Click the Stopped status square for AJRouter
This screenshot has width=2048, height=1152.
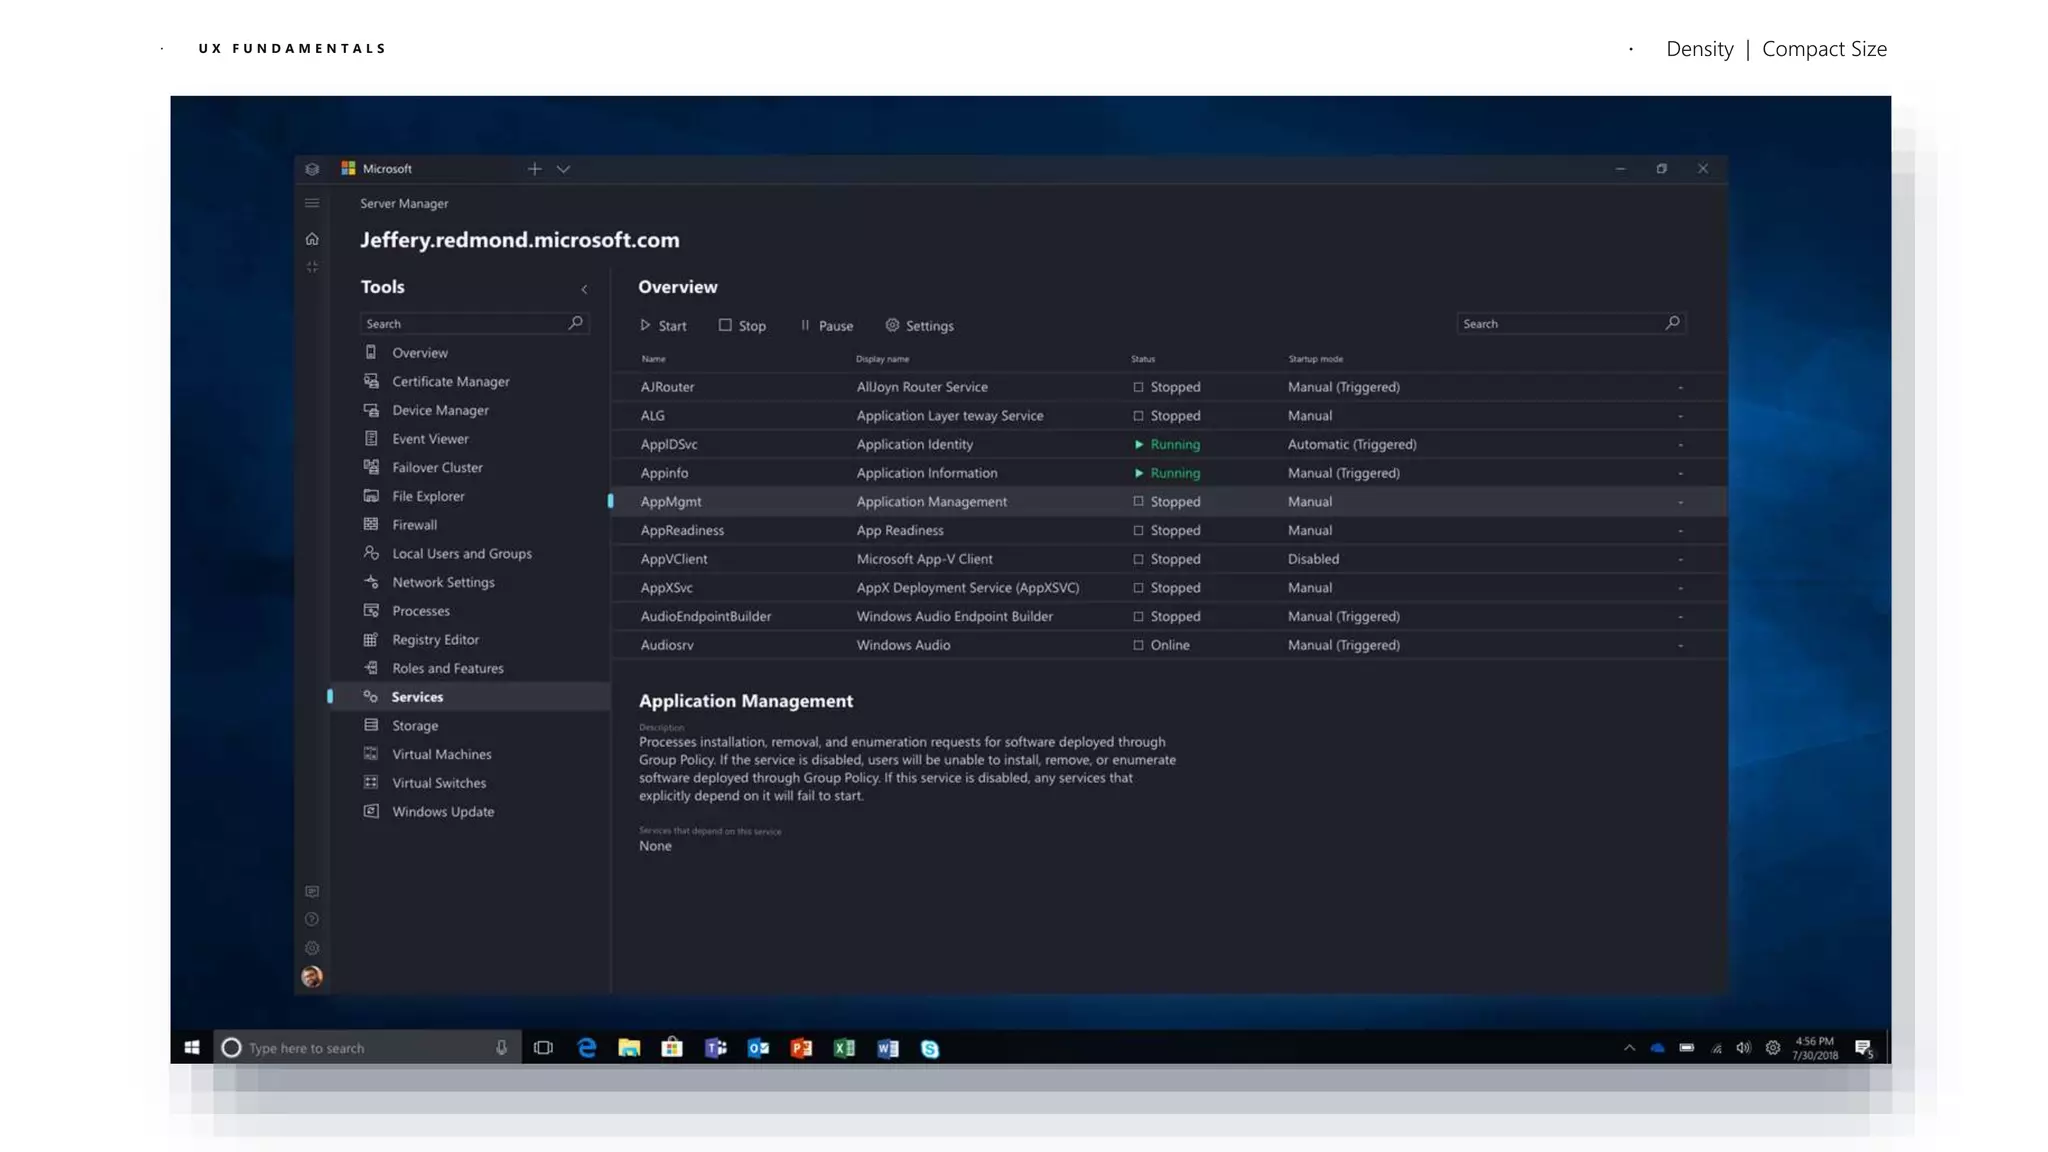pos(1138,387)
